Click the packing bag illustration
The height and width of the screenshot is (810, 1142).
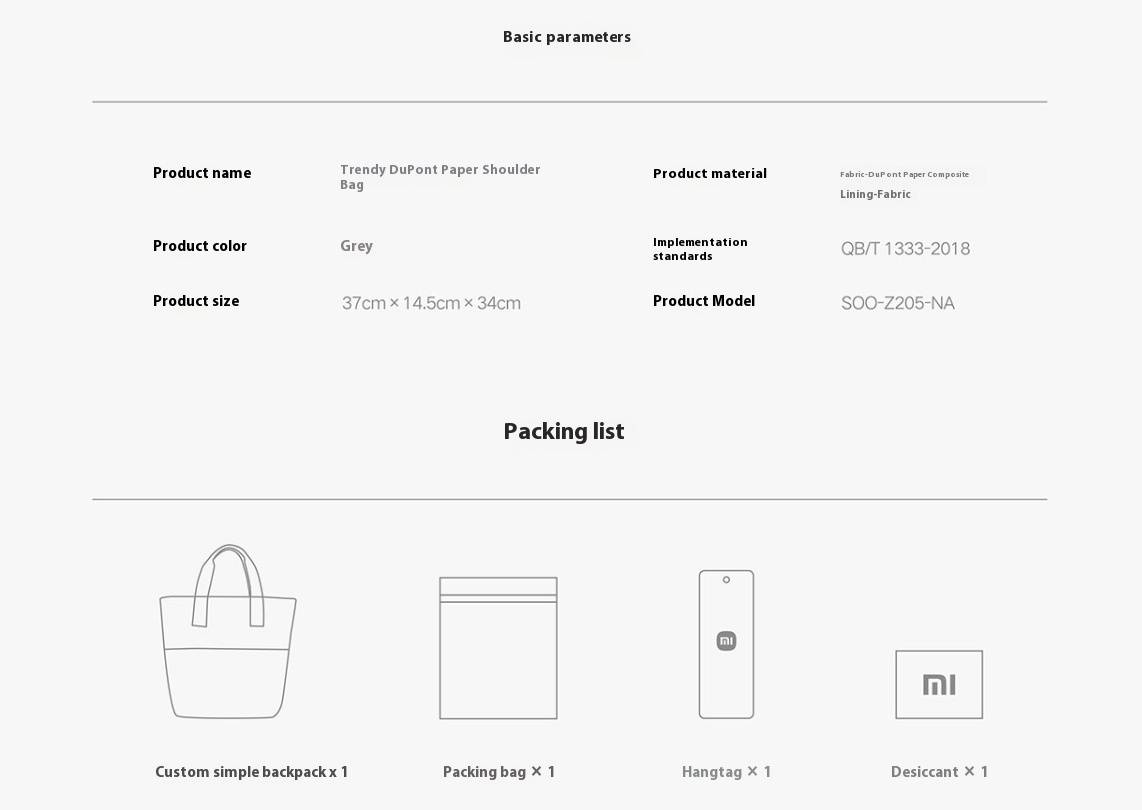click(498, 648)
